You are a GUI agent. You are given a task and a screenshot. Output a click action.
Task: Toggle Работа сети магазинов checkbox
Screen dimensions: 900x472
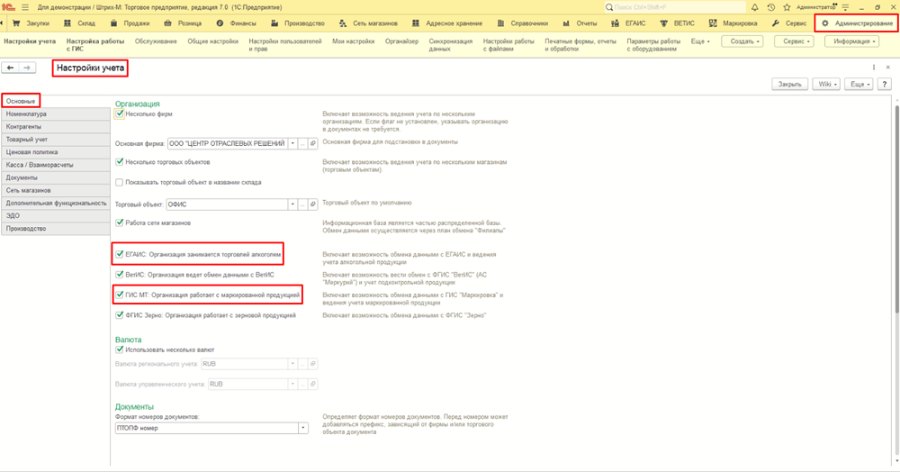(x=119, y=223)
